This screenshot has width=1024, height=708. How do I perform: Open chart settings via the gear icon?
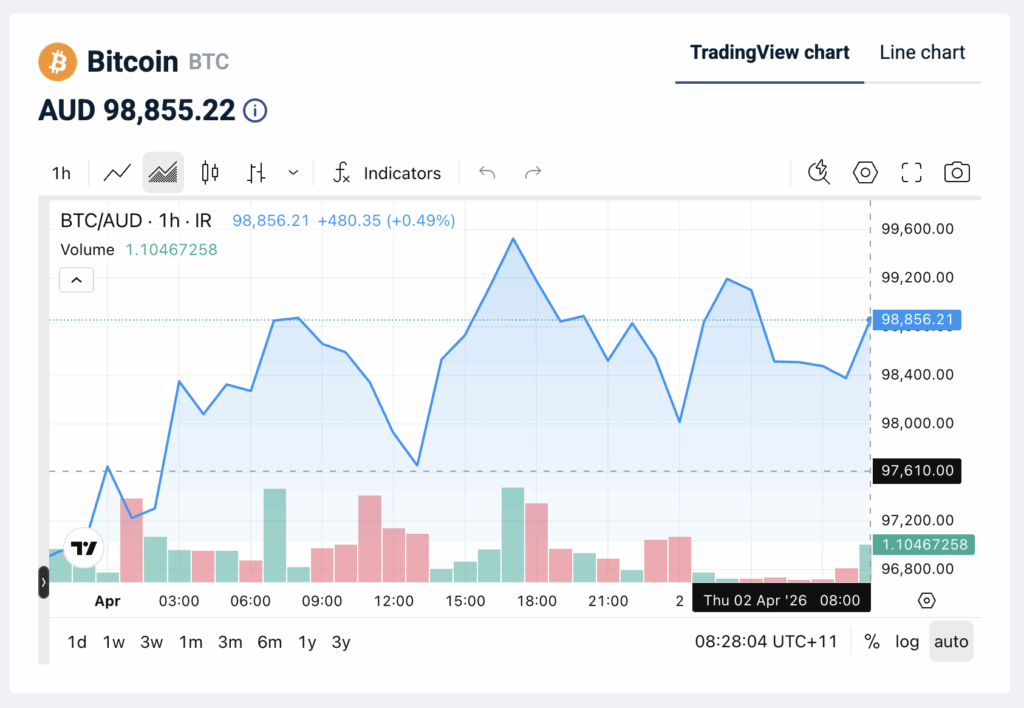(x=864, y=172)
